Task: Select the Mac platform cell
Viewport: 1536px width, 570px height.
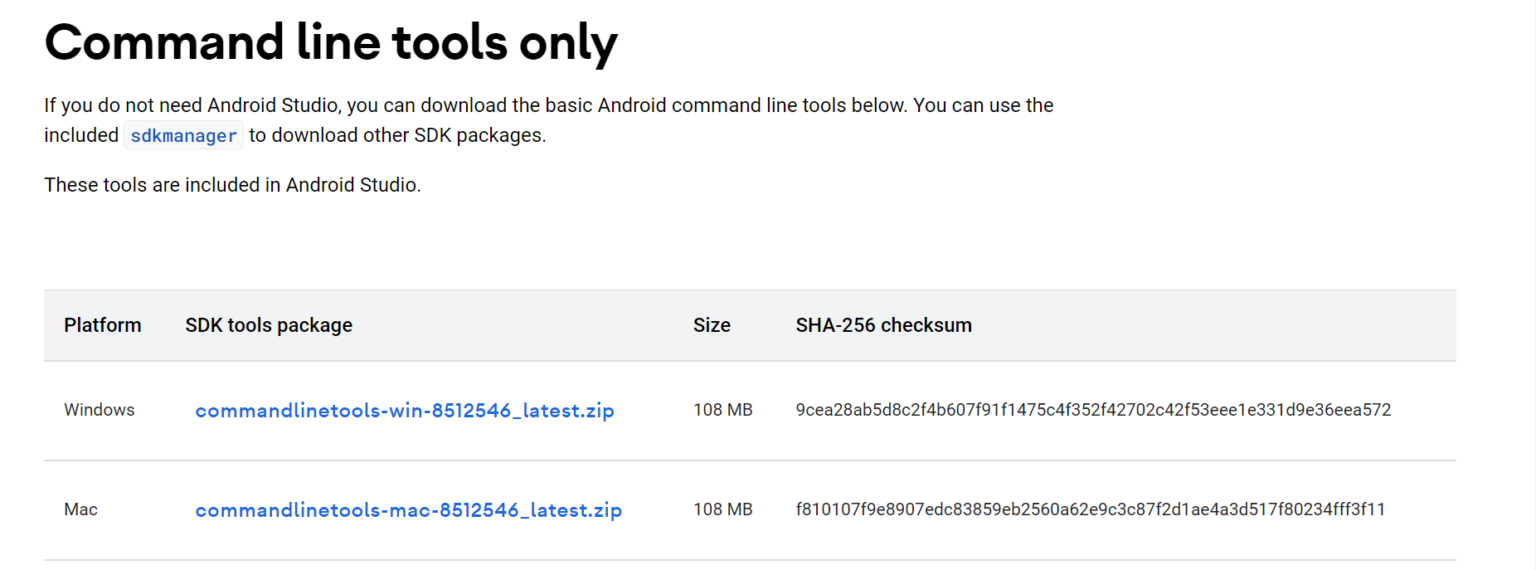Action: pyautogui.click(x=81, y=510)
